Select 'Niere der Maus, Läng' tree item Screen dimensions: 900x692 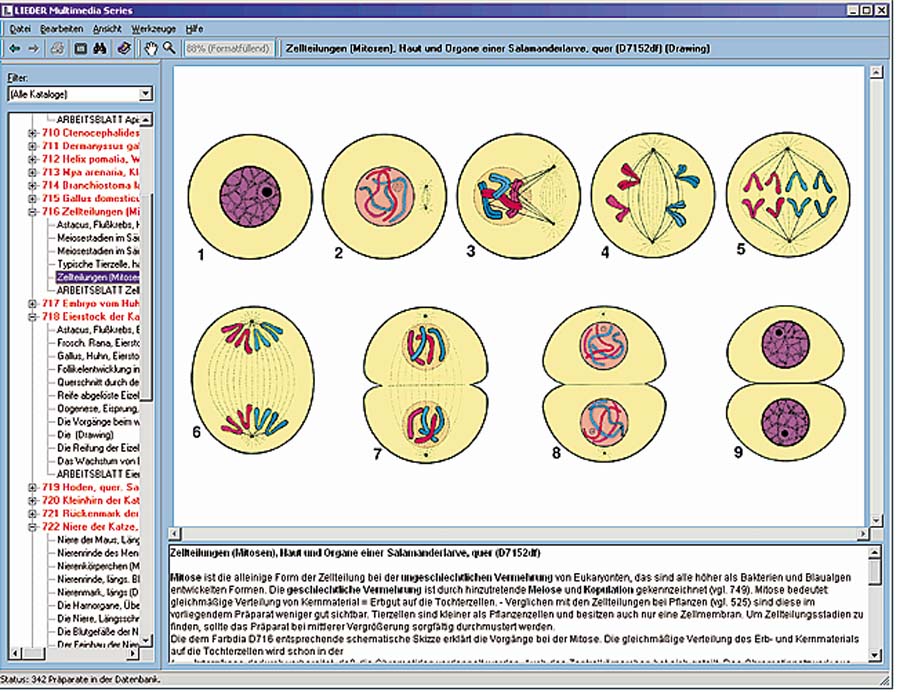[98, 539]
